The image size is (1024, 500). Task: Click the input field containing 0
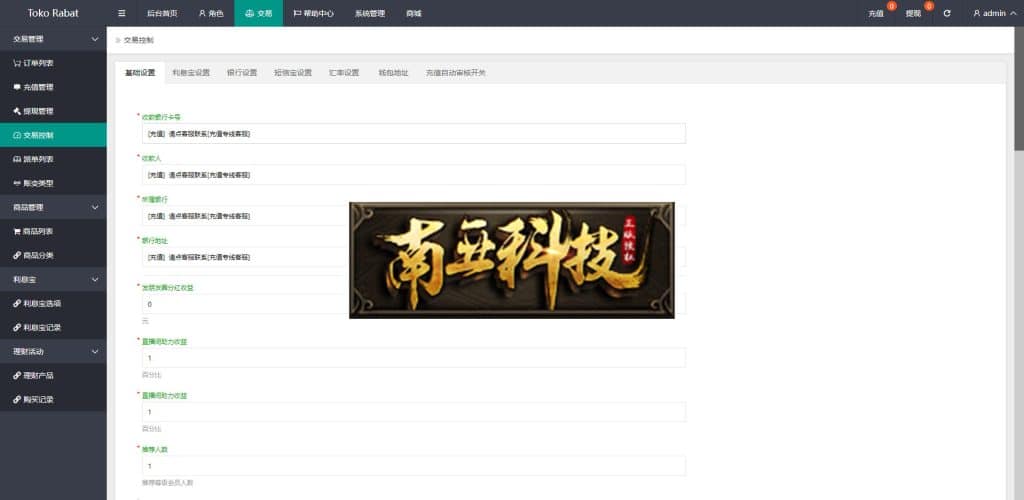coord(413,304)
